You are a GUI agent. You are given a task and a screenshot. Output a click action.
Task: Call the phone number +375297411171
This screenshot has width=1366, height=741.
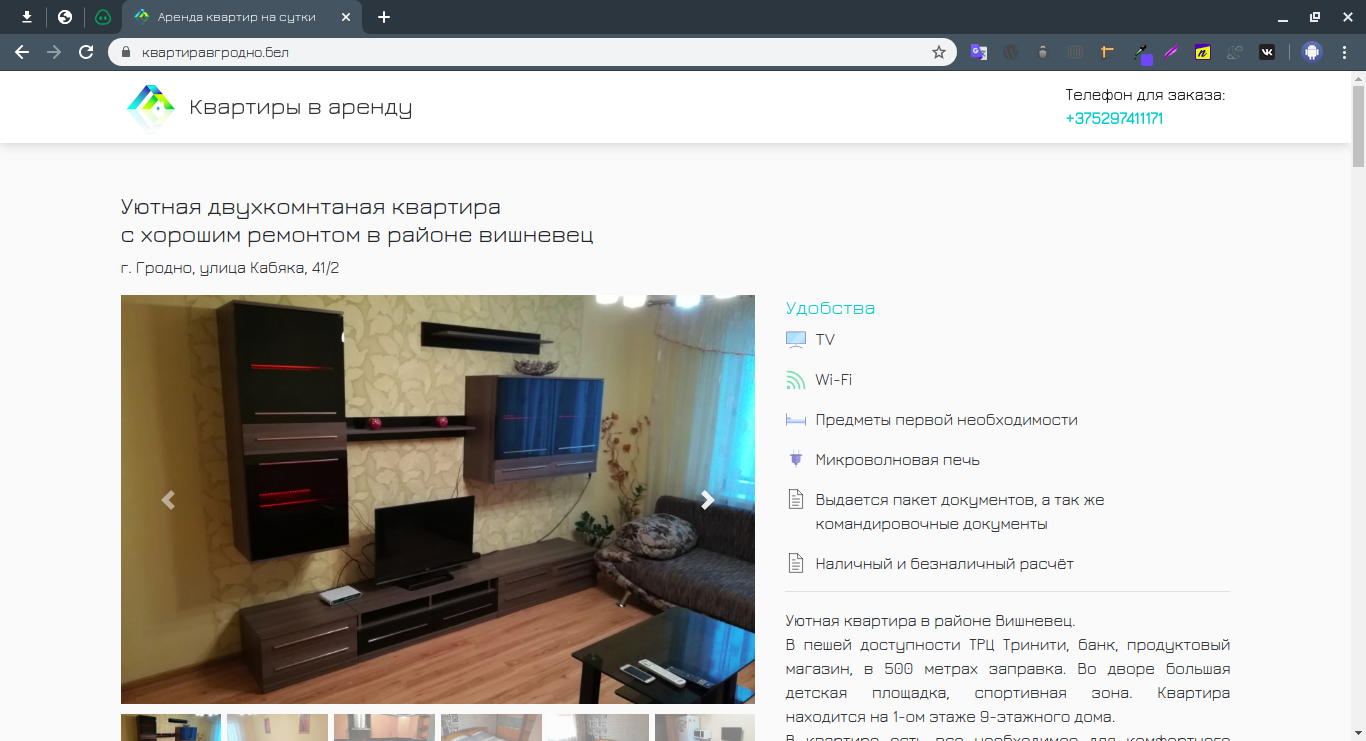click(x=1114, y=119)
